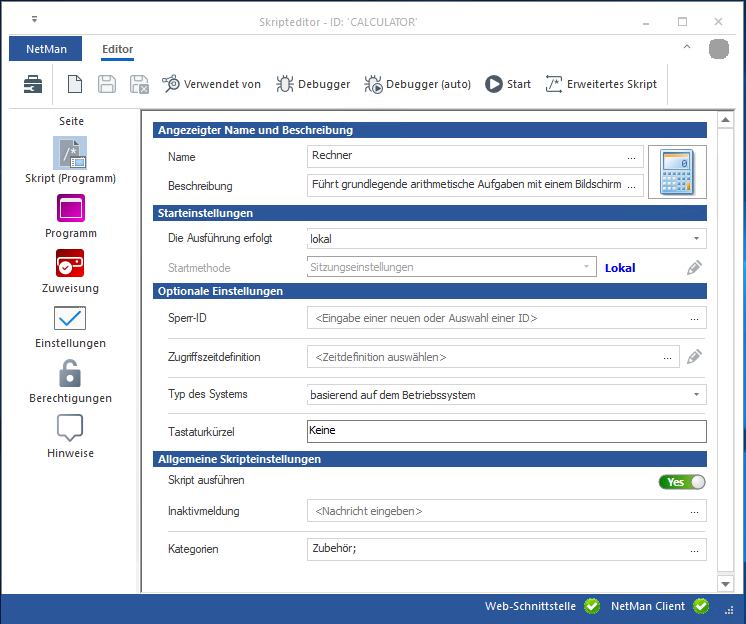Open Erweitertes Skript
Screen dimensions: 746x624
click(x=601, y=84)
